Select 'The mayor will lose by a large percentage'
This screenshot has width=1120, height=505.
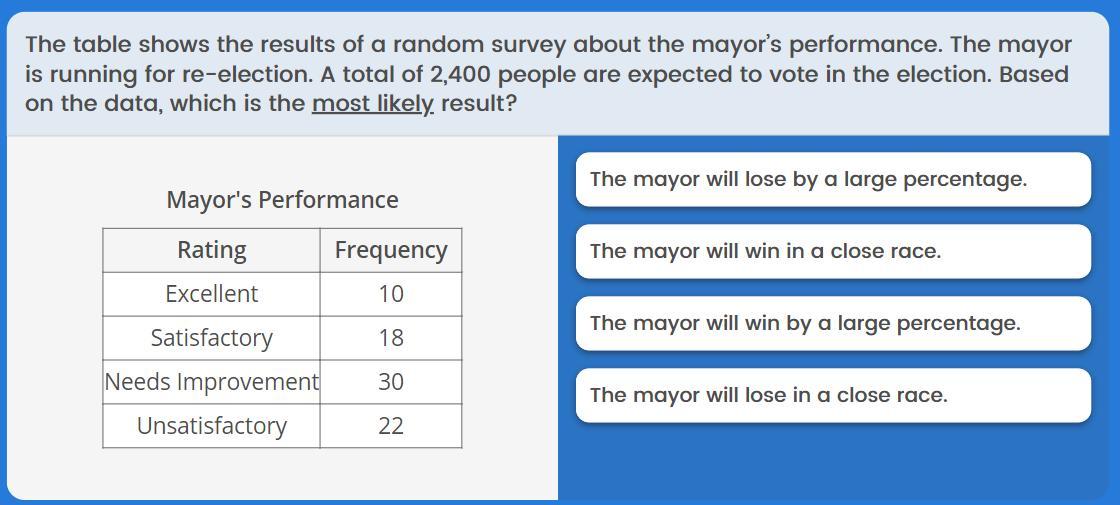(x=832, y=180)
